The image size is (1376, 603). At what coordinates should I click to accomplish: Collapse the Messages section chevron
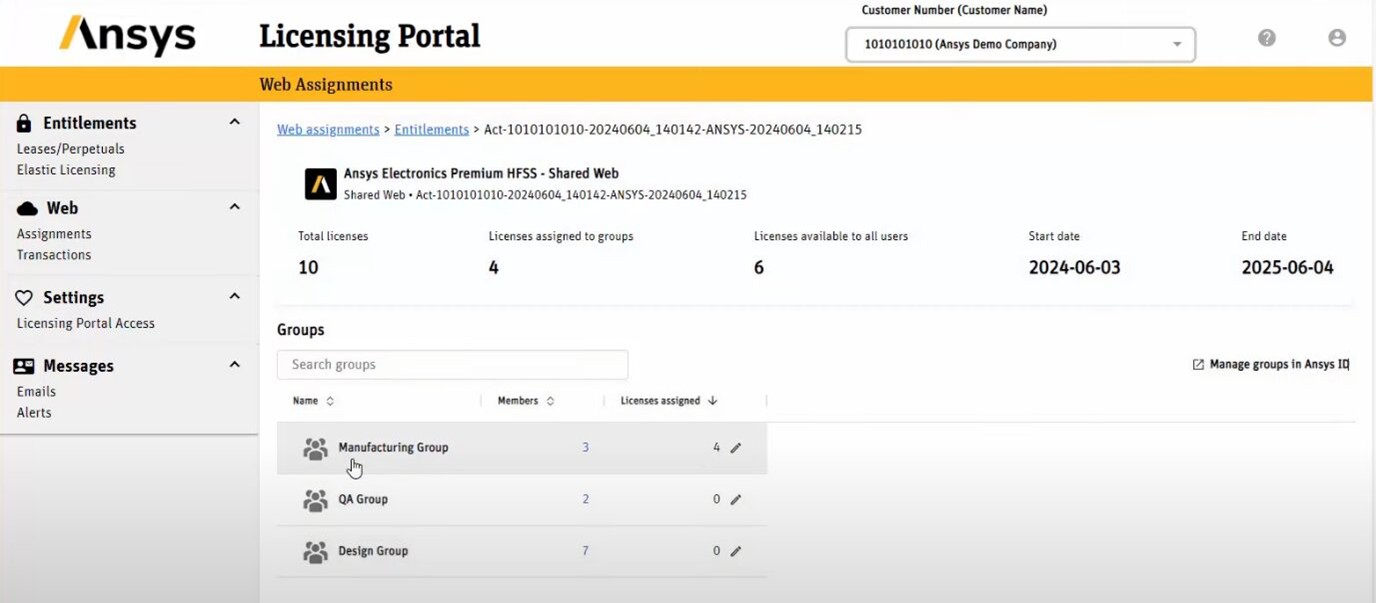[233, 364]
